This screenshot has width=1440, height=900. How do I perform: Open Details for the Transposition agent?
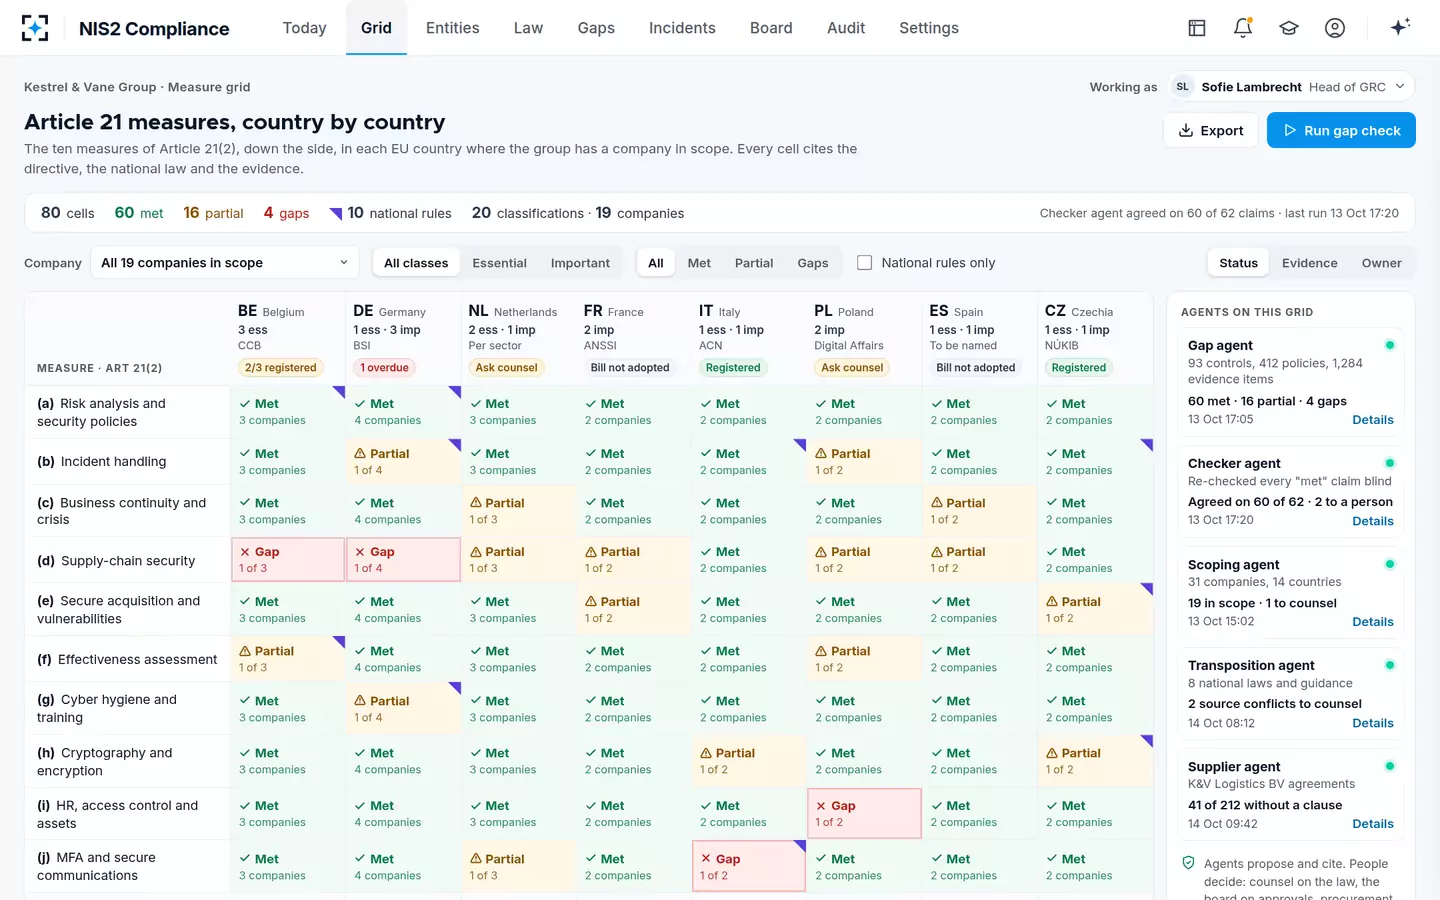(1372, 723)
